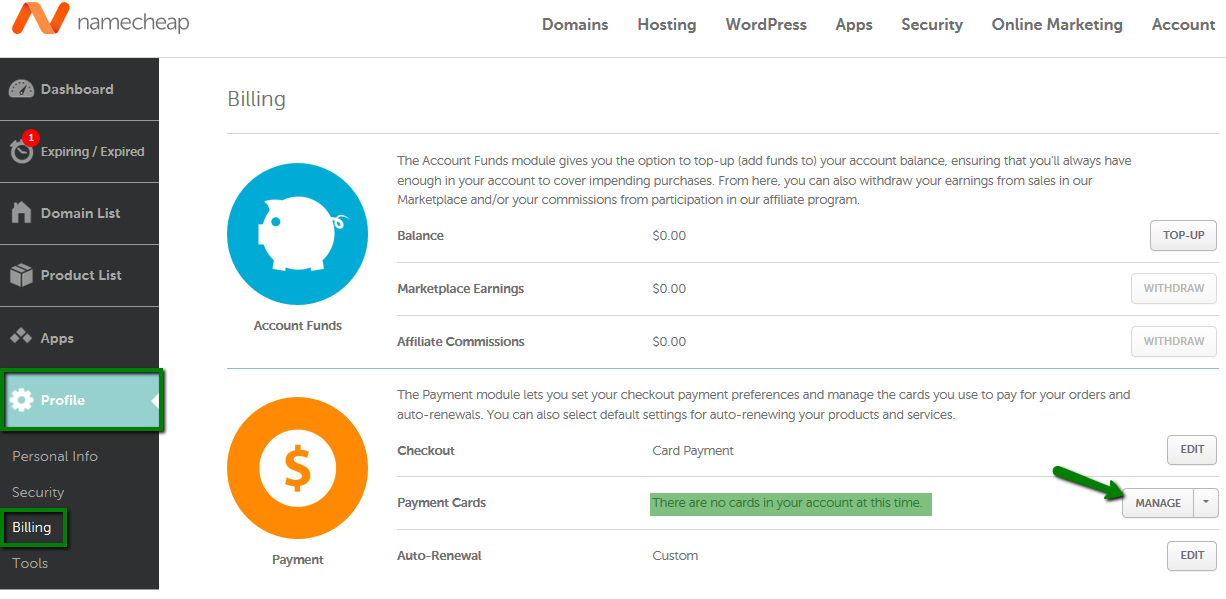1226x599 pixels.
Task: Click the no cards in account message
Action: click(787, 503)
